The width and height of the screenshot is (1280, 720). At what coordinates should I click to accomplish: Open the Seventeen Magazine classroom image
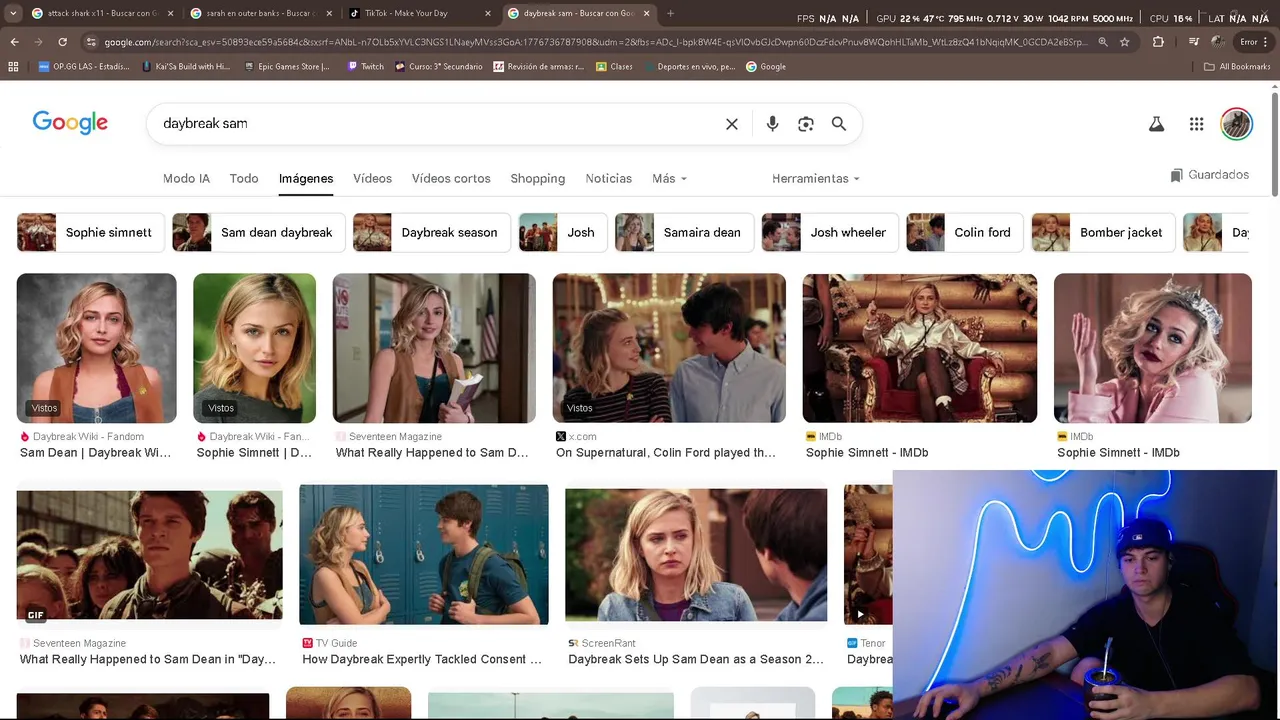434,348
